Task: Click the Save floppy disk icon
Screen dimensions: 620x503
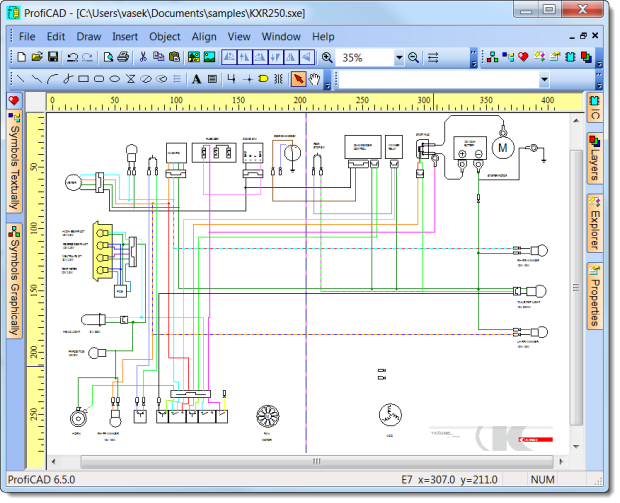Action: tap(53, 57)
